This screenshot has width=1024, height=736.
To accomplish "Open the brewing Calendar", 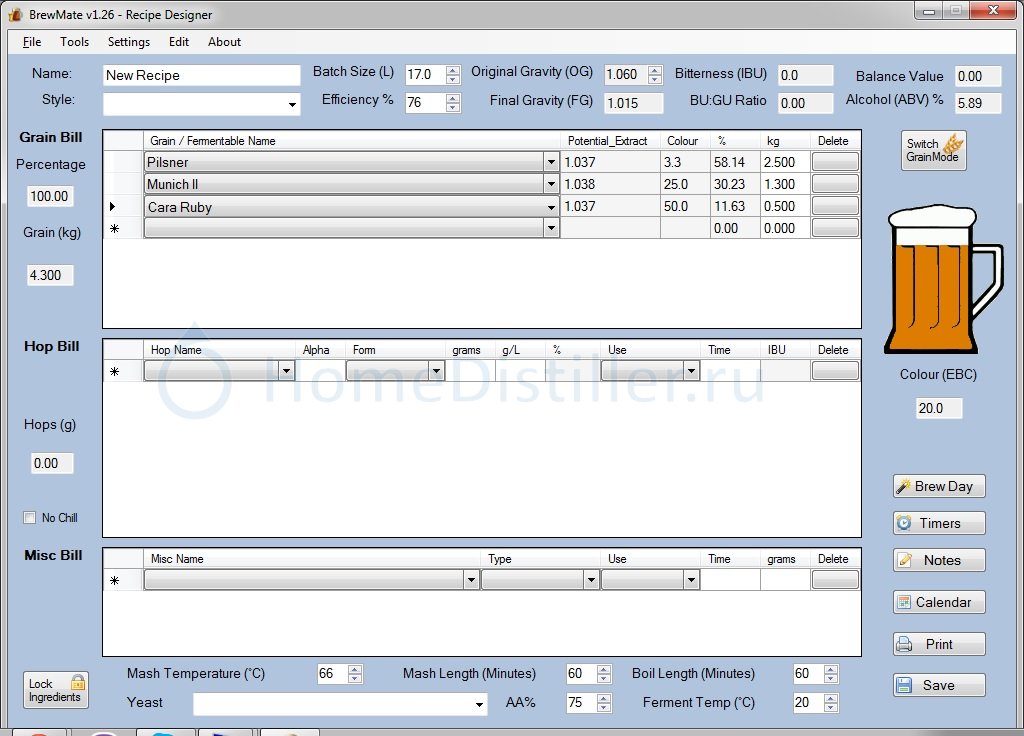I will pyautogui.click(x=939, y=602).
